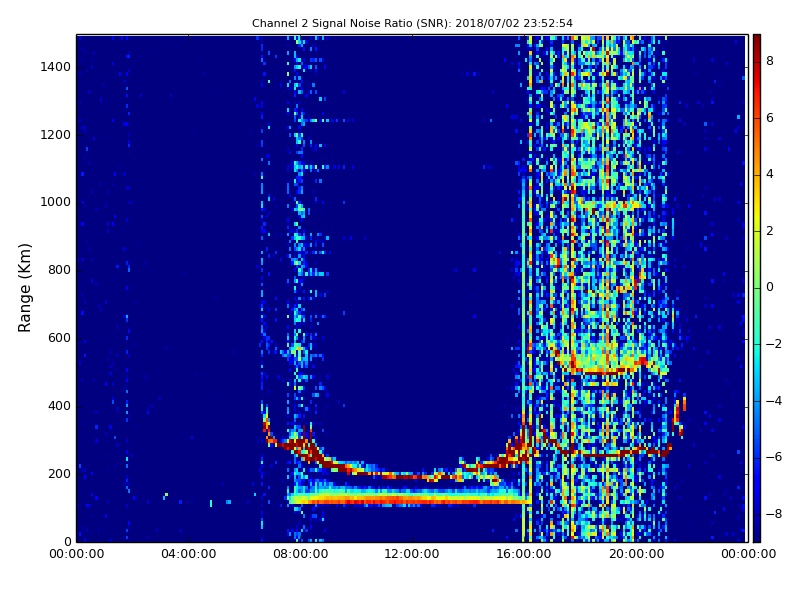800x600 pixels.
Task: Click the dark blue bottom of the colorbar
Action: coord(757,535)
